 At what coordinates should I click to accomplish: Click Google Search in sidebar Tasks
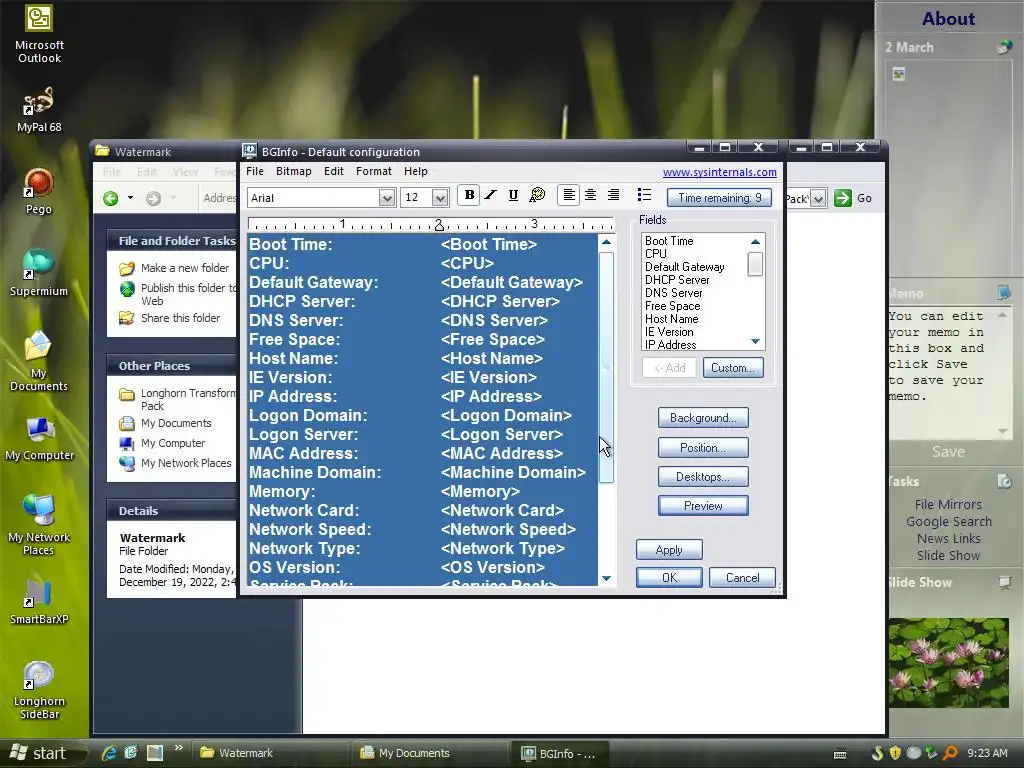(x=948, y=521)
